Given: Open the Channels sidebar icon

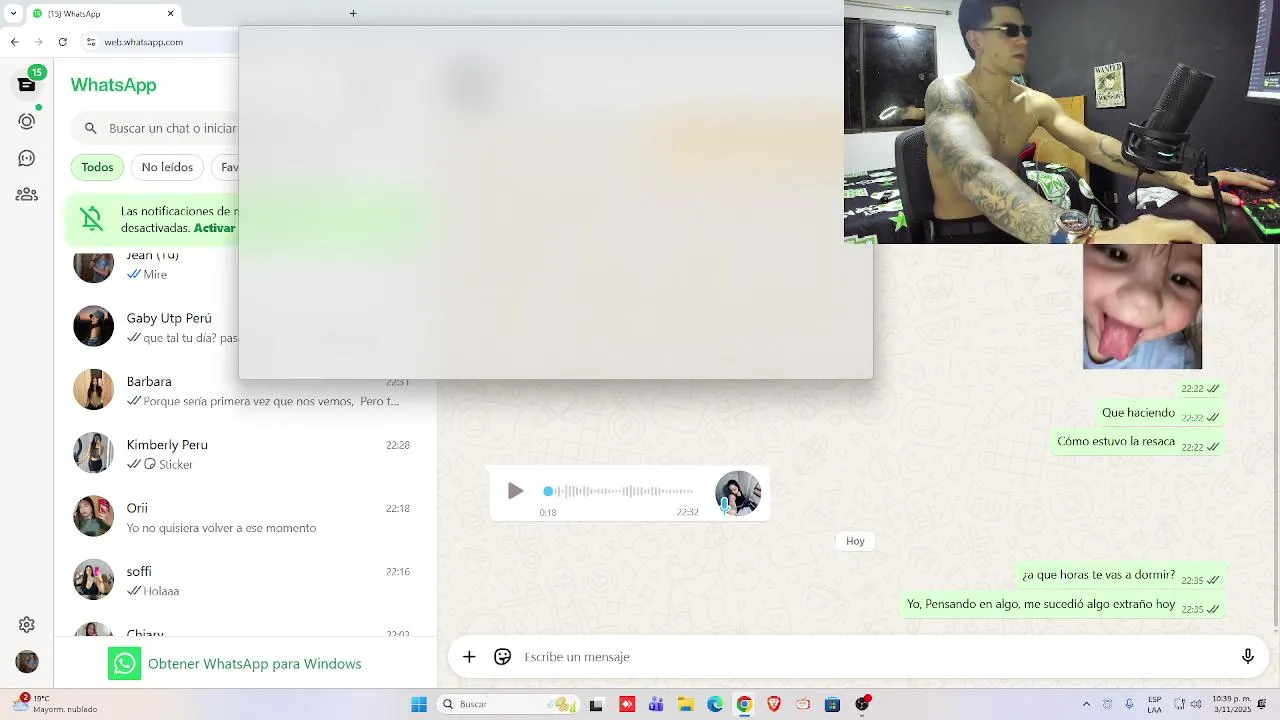Looking at the screenshot, I should [27, 158].
